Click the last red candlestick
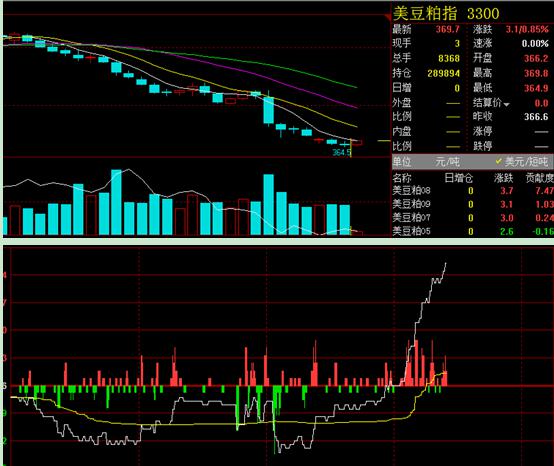Screen dimensions: 554x466 point(356,142)
